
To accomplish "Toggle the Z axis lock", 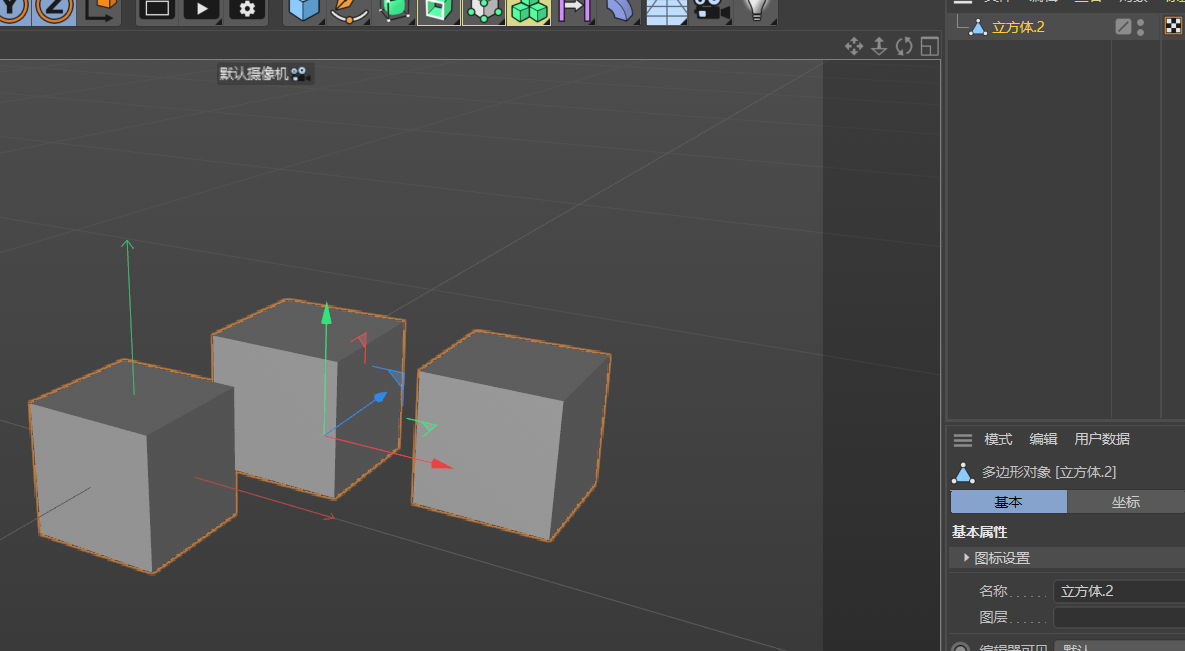I will click(x=54, y=9).
